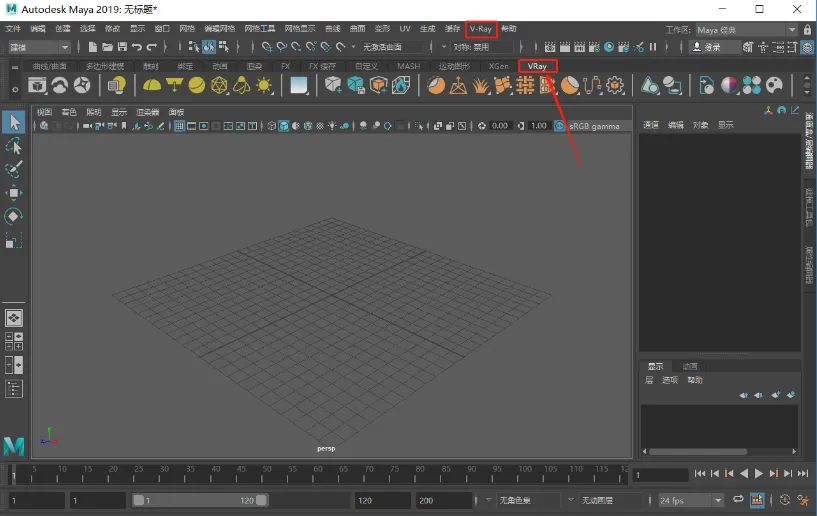
Task: Click the V-Ray sun light shelf icon
Action: (x=265, y=86)
